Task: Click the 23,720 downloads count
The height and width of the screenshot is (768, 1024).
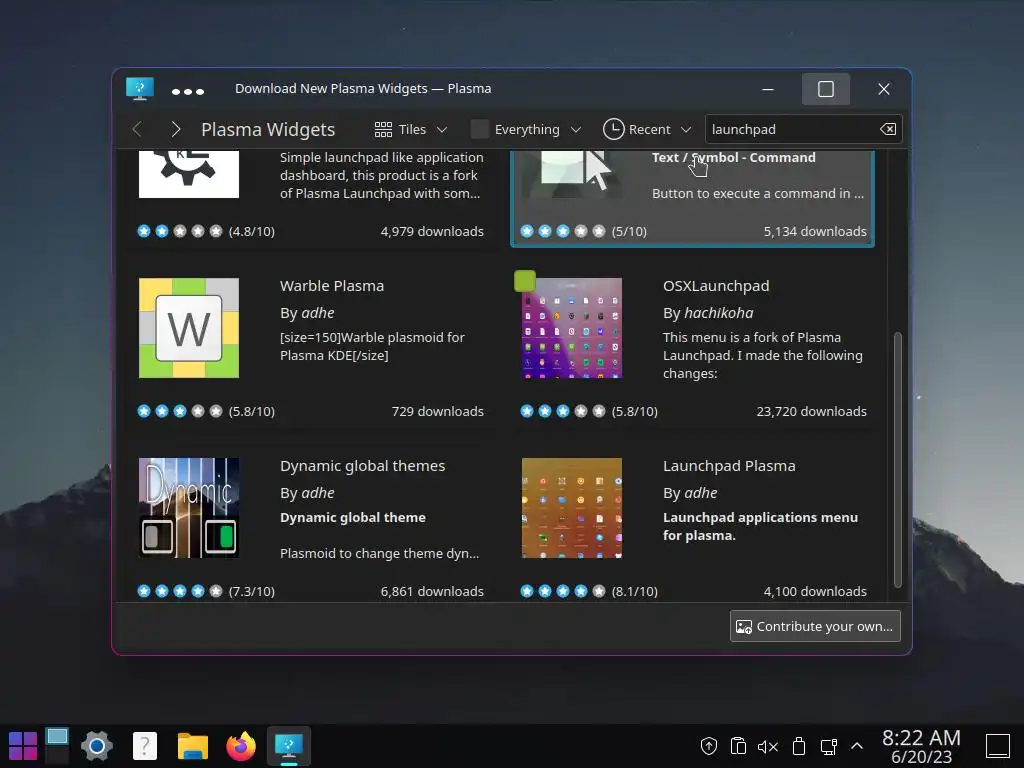Action: [811, 411]
